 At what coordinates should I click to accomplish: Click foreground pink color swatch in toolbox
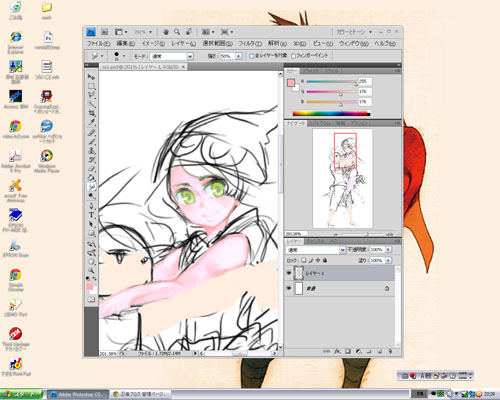tap(89, 286)
